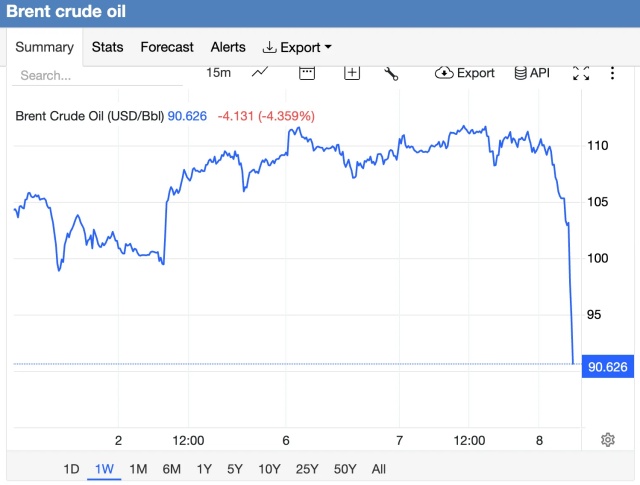Select the 1D time range
This screenshot has width=640, height=485.
pyautogui.click(x=71, y=469)
